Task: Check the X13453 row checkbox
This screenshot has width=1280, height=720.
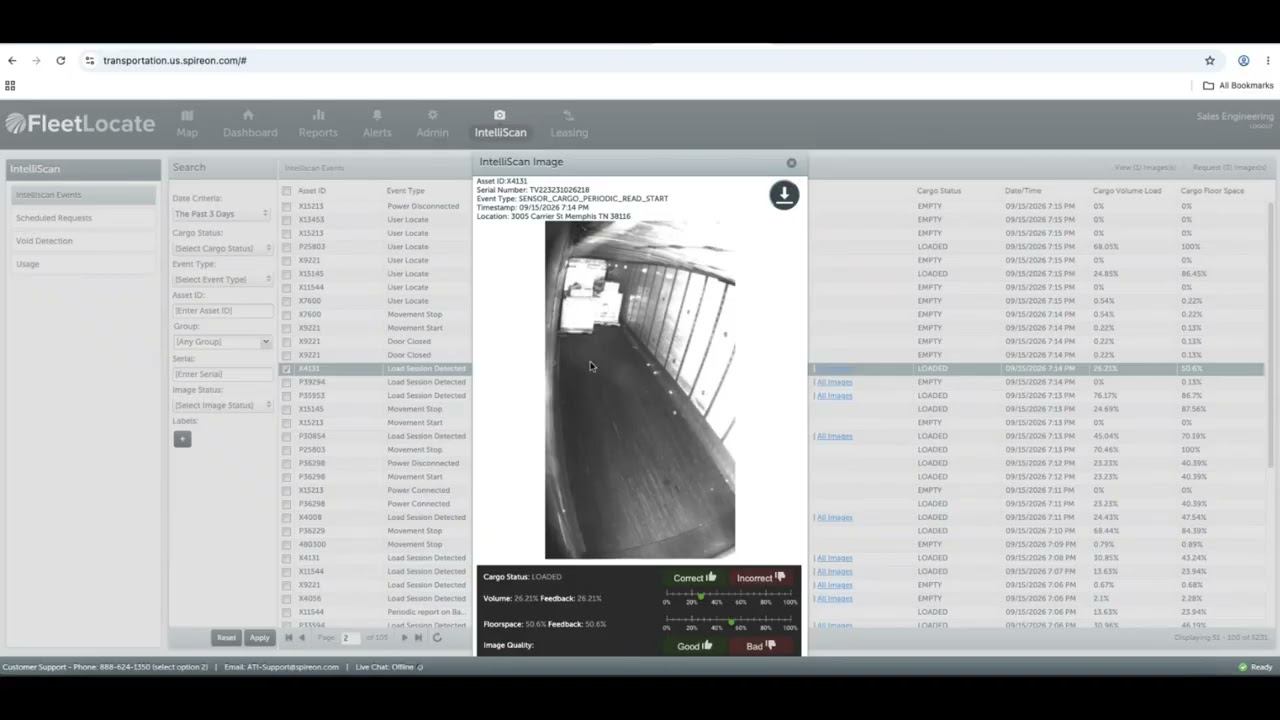Action: 287,220
